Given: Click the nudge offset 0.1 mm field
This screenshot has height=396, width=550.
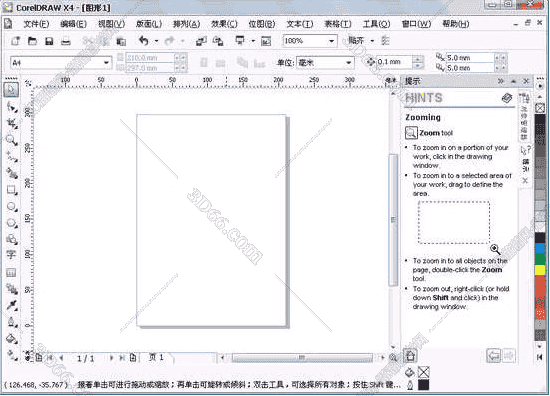Looking at the screenshot, I should pyautogui.click(x=394, y=62).
